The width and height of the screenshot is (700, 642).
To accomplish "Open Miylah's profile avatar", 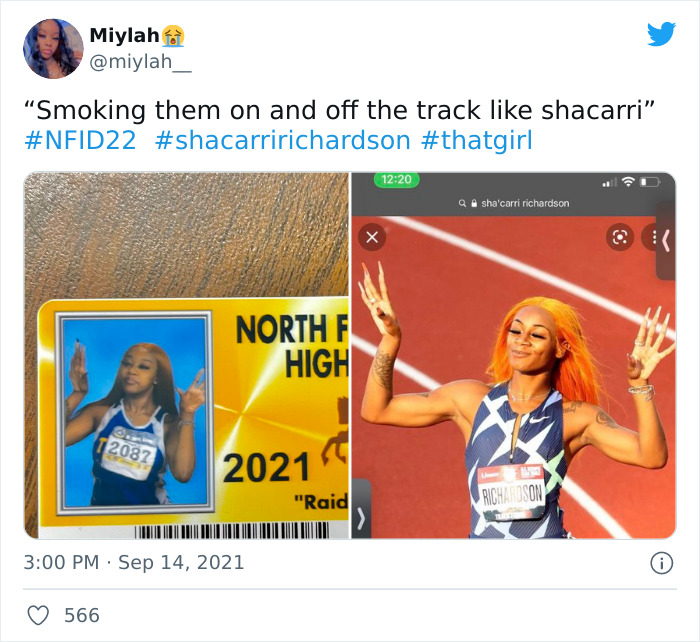I will (53, 49).
